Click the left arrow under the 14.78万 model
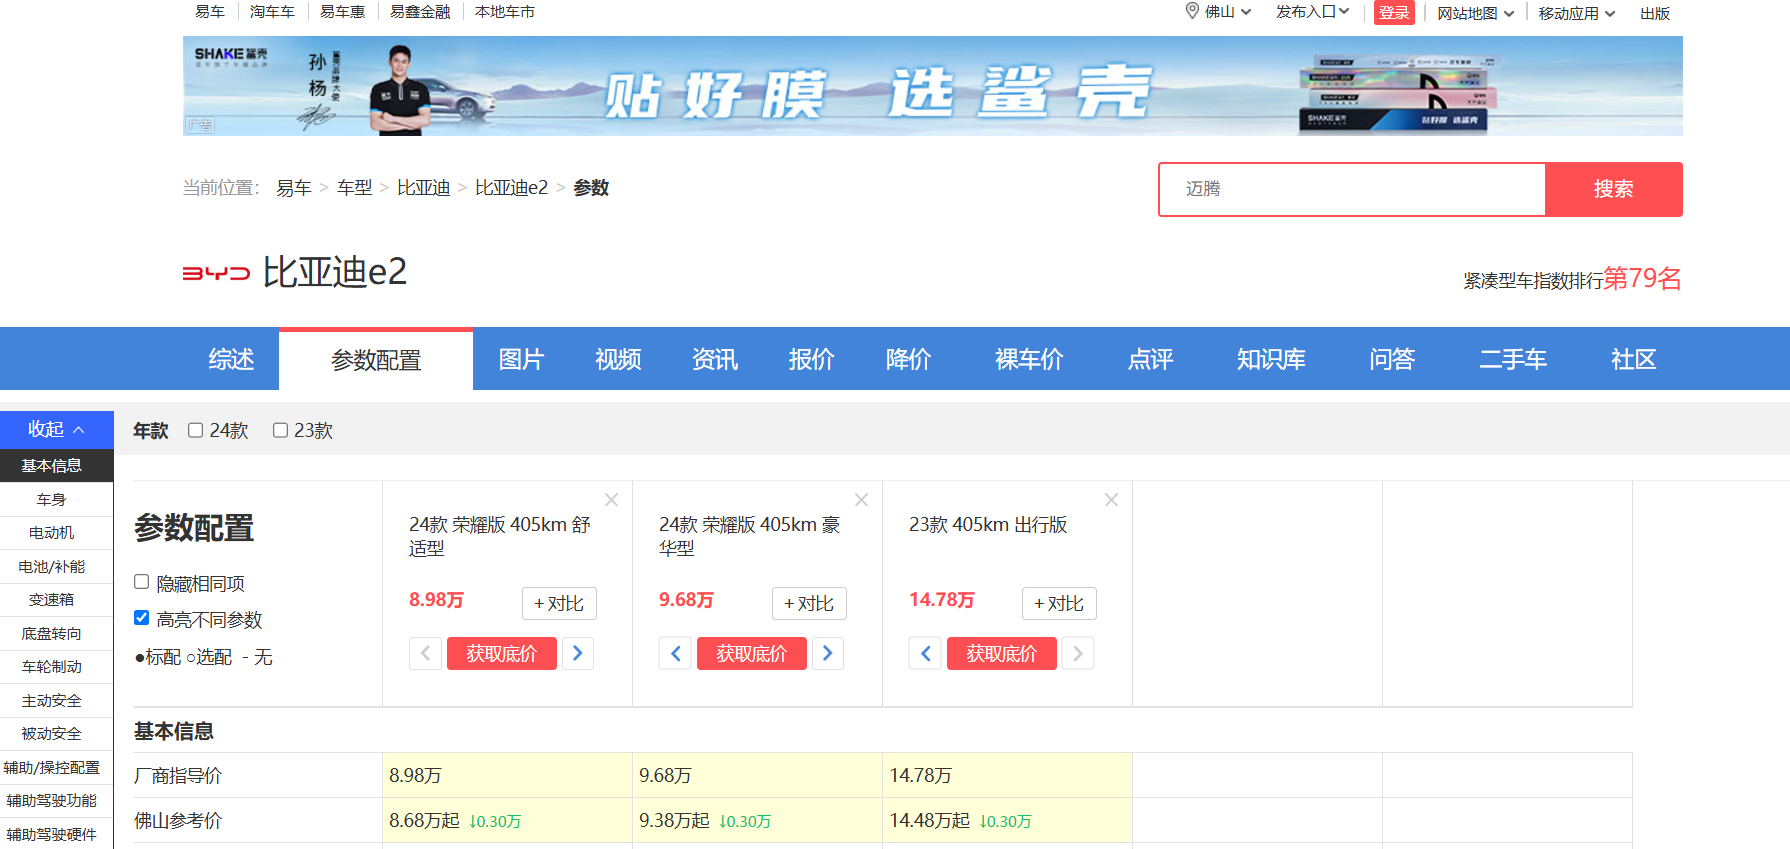1790x849 pixels. (x=925, y=653)
